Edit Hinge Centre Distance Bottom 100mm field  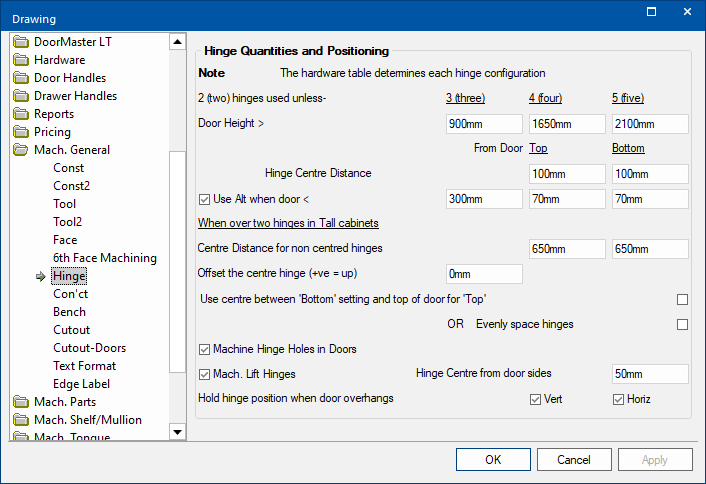click(x=650, y=174)
